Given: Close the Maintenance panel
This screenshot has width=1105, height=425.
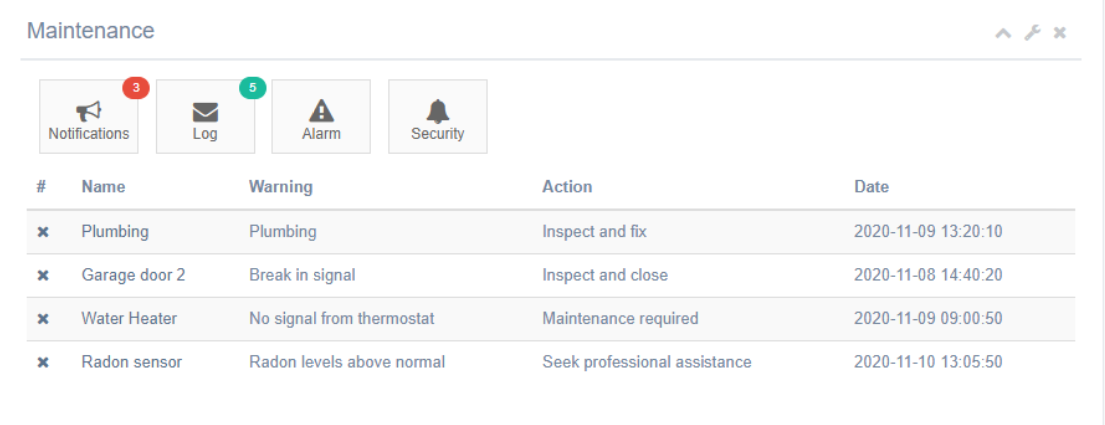Looking at the screenshot, I should coord(1060,33).
